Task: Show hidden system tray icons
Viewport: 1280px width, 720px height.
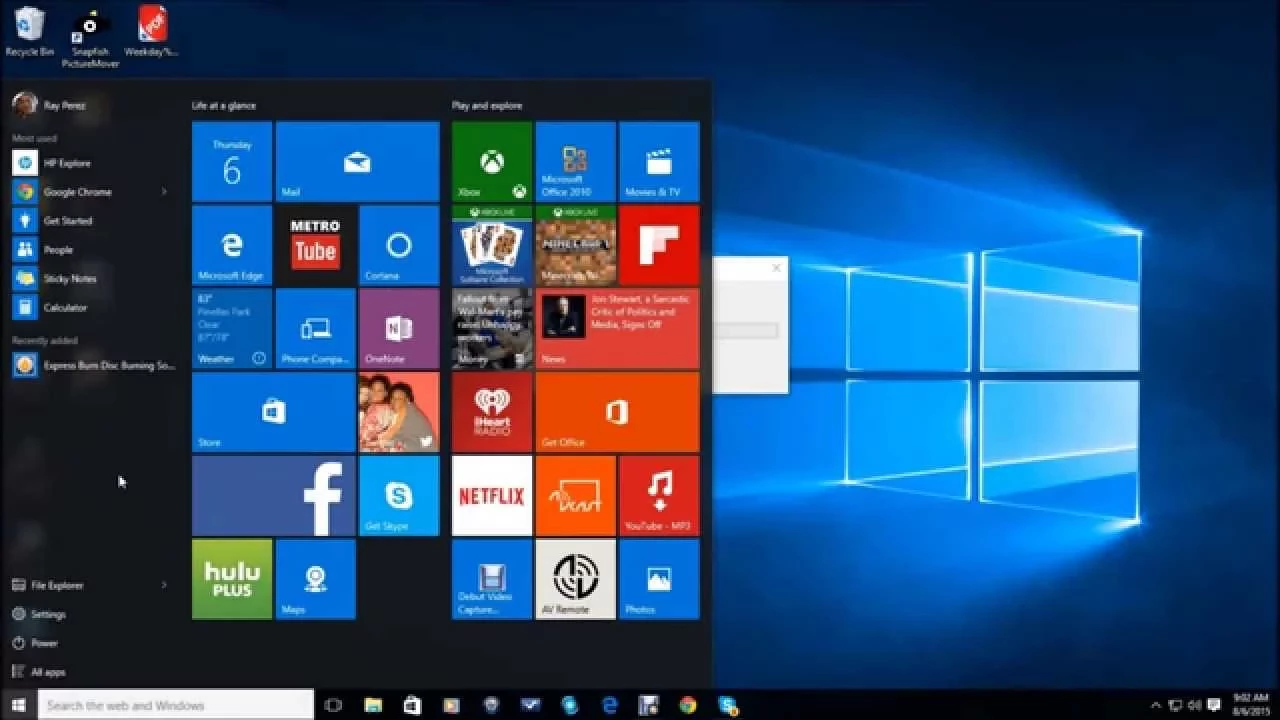Action: point(1156,705)
